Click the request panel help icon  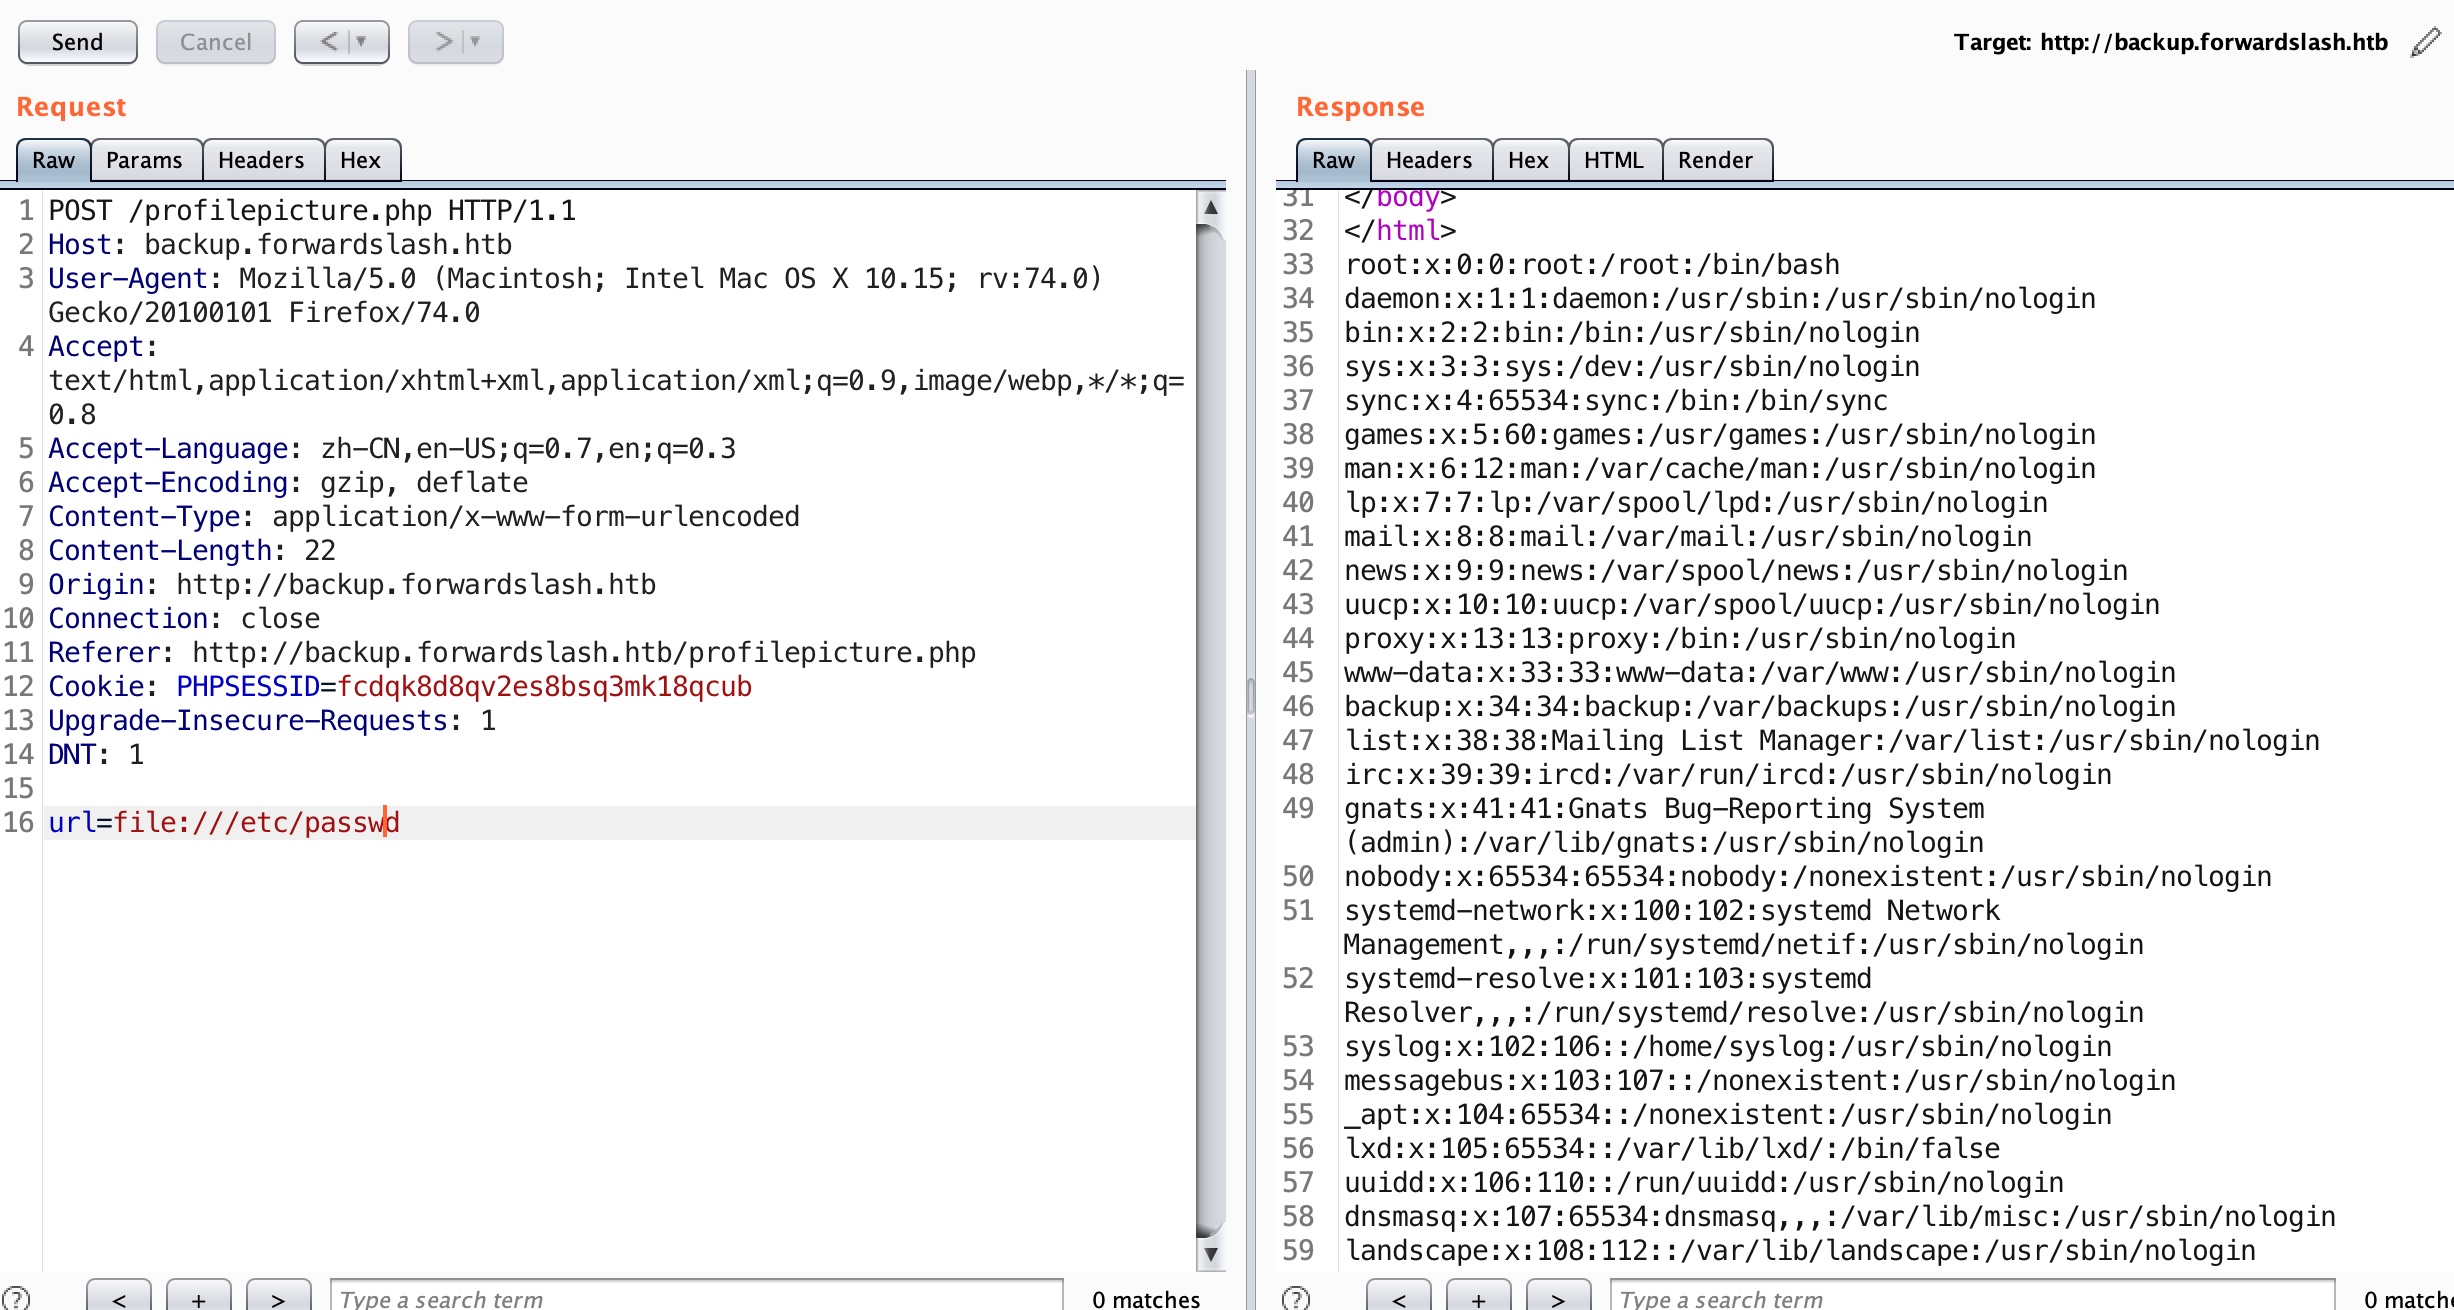[17, 1298]
